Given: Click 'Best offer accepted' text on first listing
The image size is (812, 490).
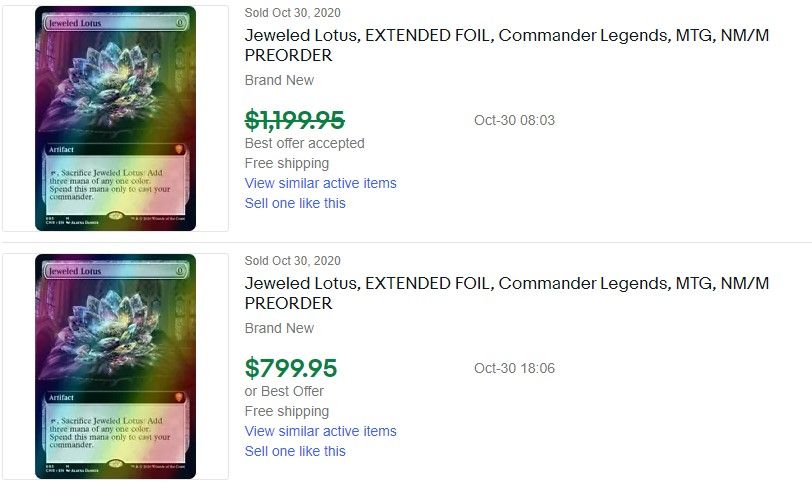Looking at the screenshot, I should (304, 143).
